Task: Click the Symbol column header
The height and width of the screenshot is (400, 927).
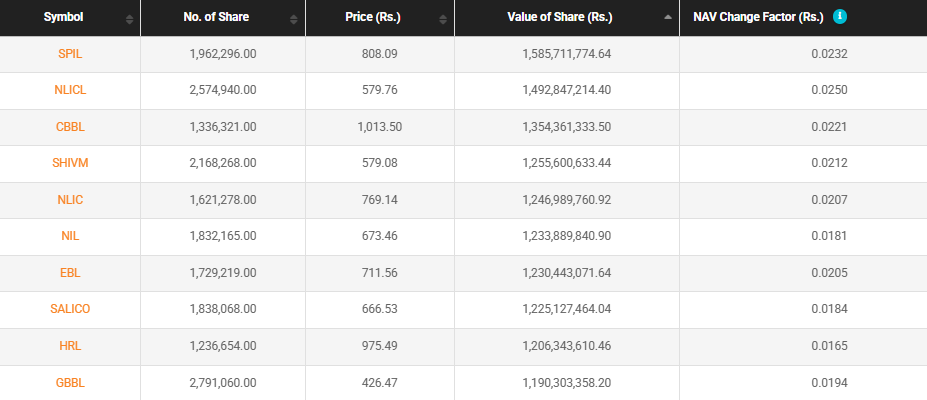Action: click(63, 18)
